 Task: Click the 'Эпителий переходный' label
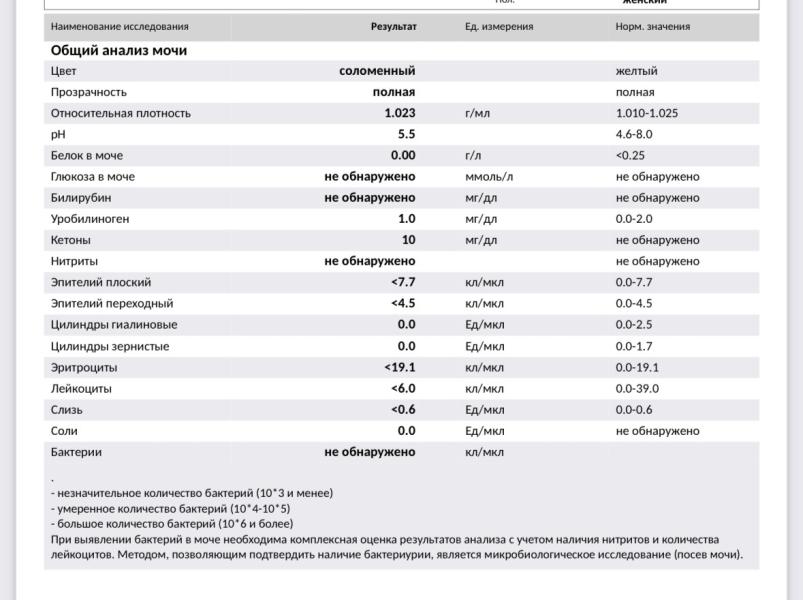(x=112, y=304)
